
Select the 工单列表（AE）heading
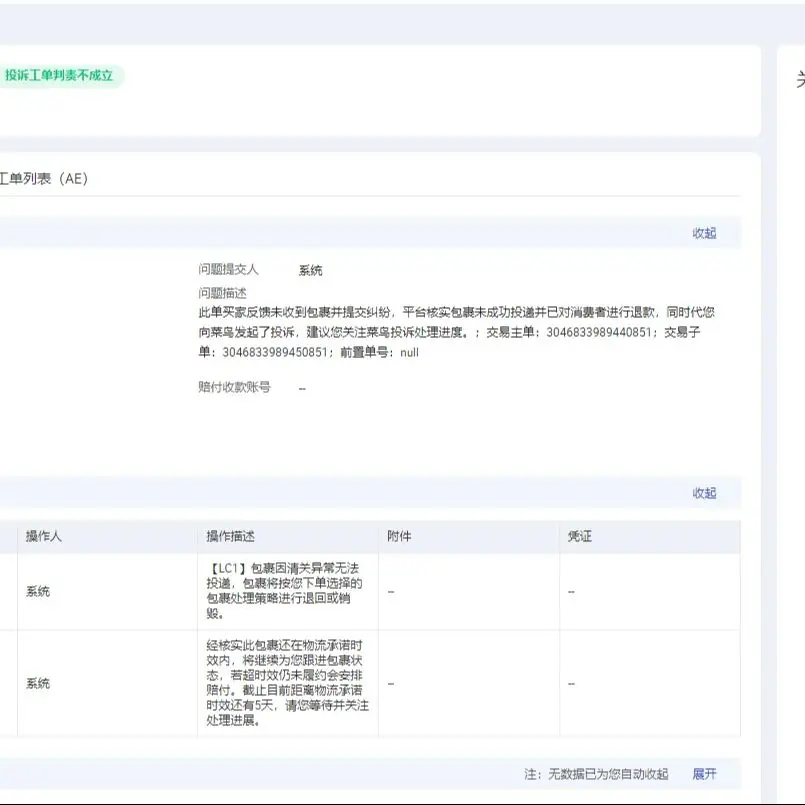pos(44,179)
